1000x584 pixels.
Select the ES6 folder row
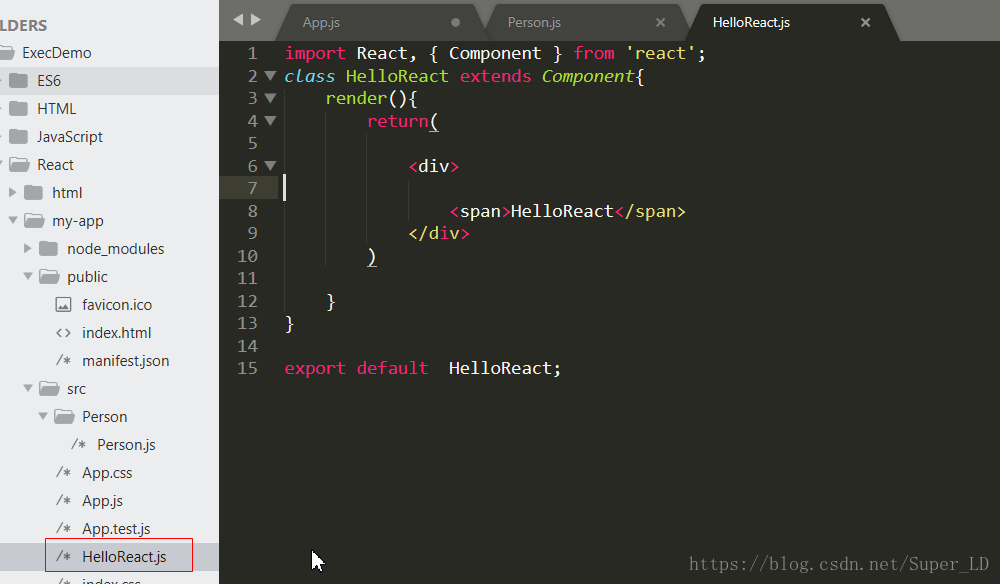pyautogui.click(x=109, y=80)
